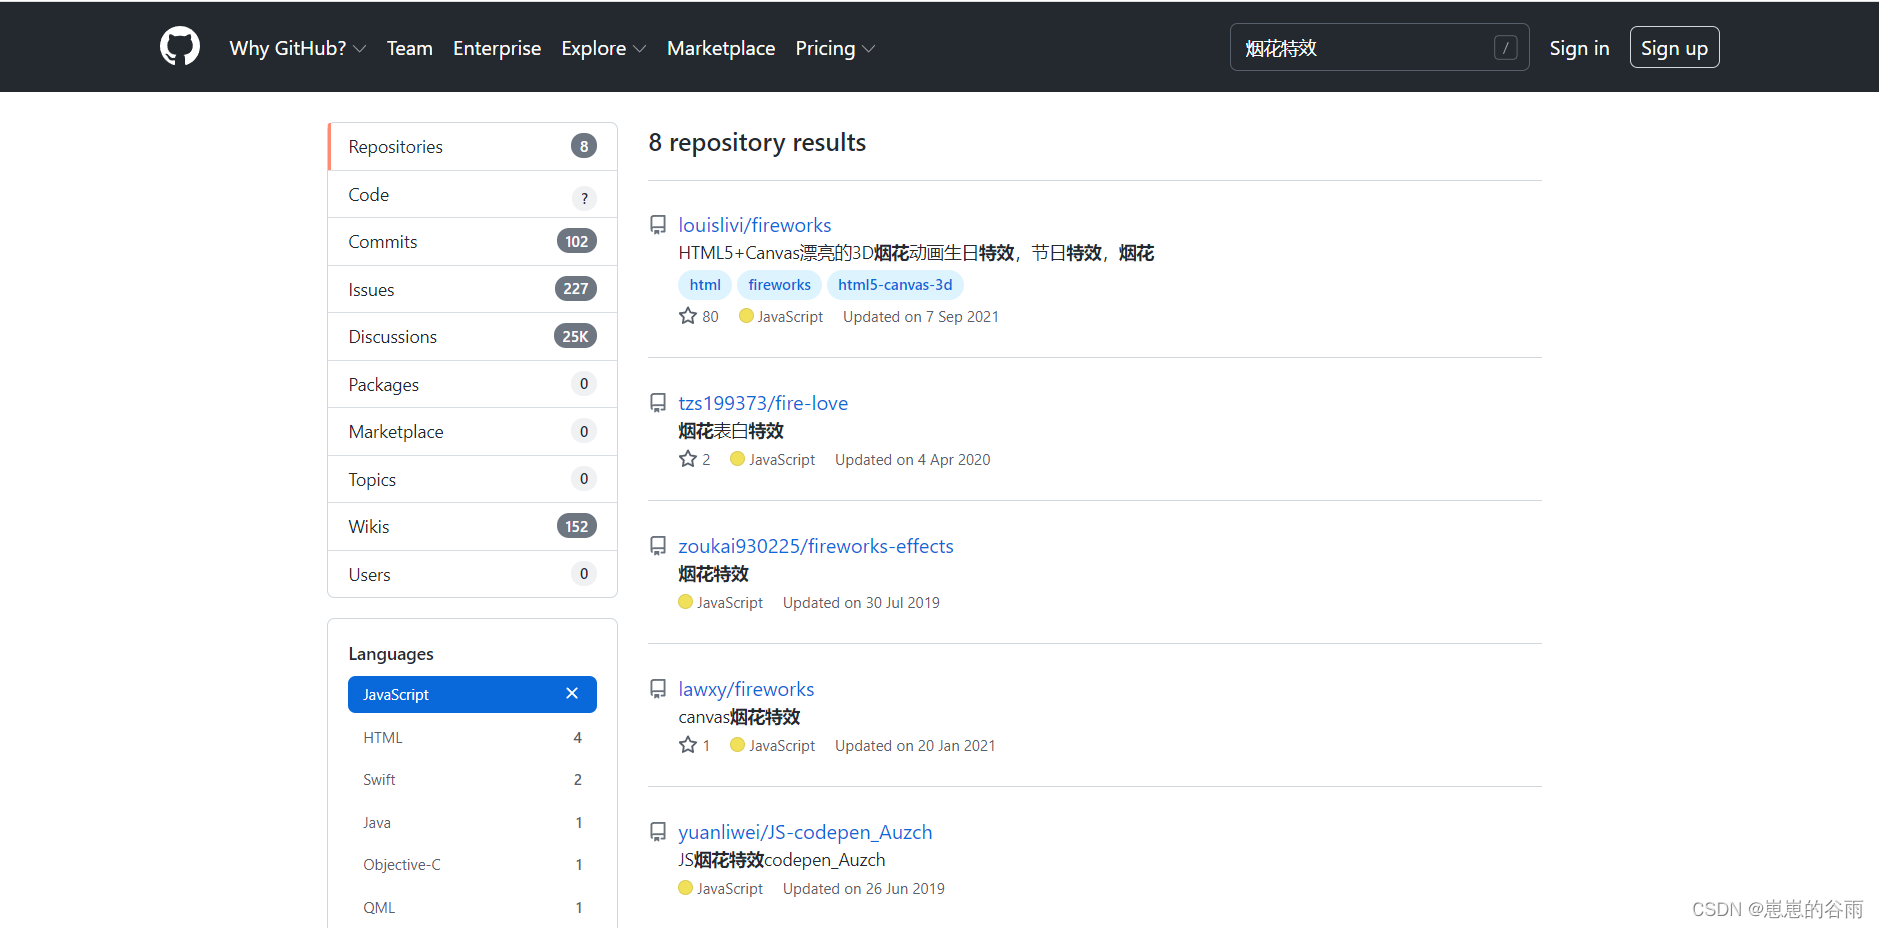Screen dimensions: 1879x928
Task: Select the Discussions results category
Action: click(472, 337)
